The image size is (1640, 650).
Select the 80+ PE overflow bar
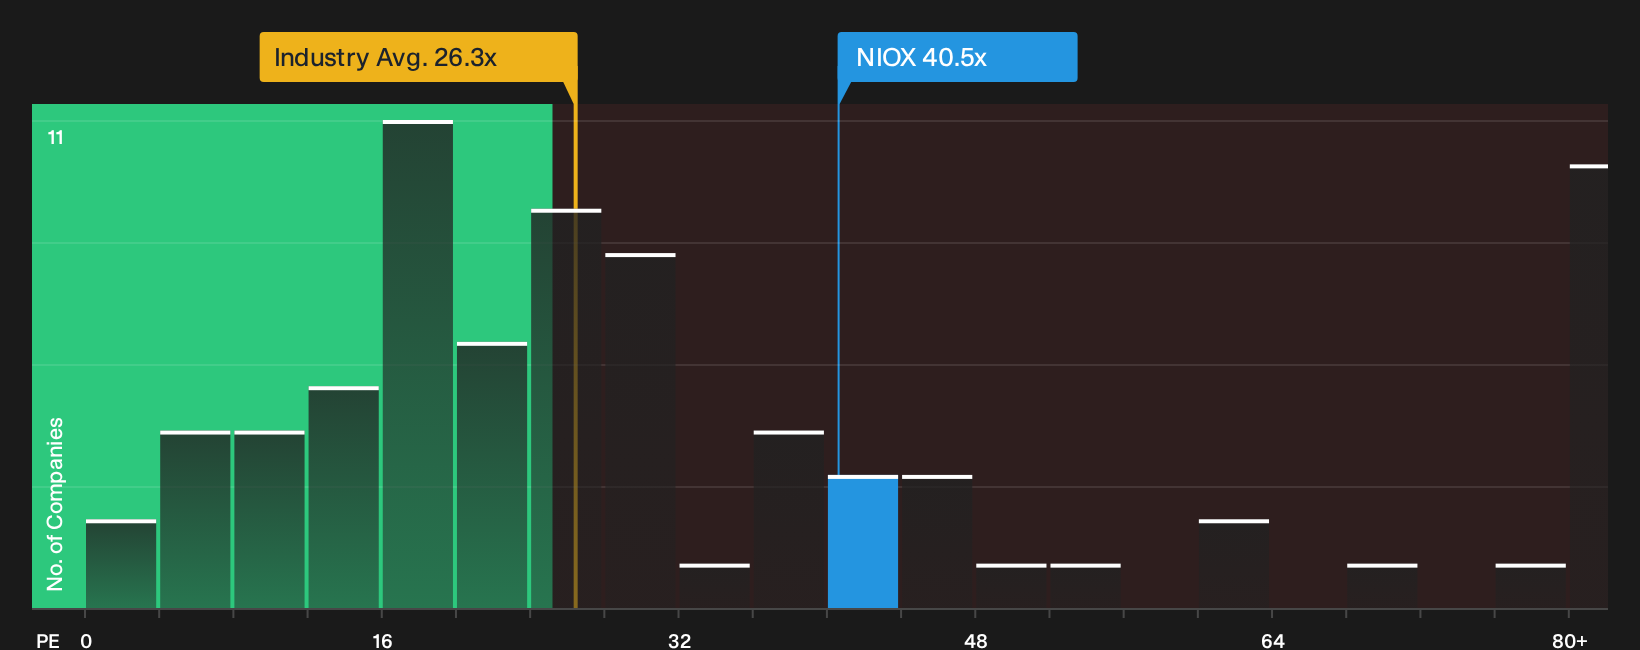tap(1589, 387)
